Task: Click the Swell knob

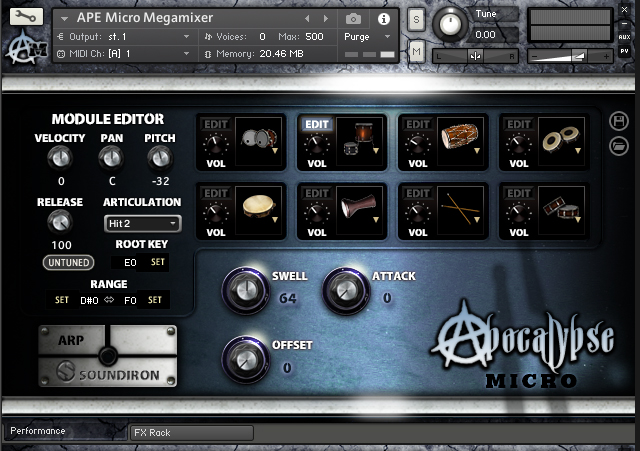Action: pyautogui.click(x=244, y=290)
